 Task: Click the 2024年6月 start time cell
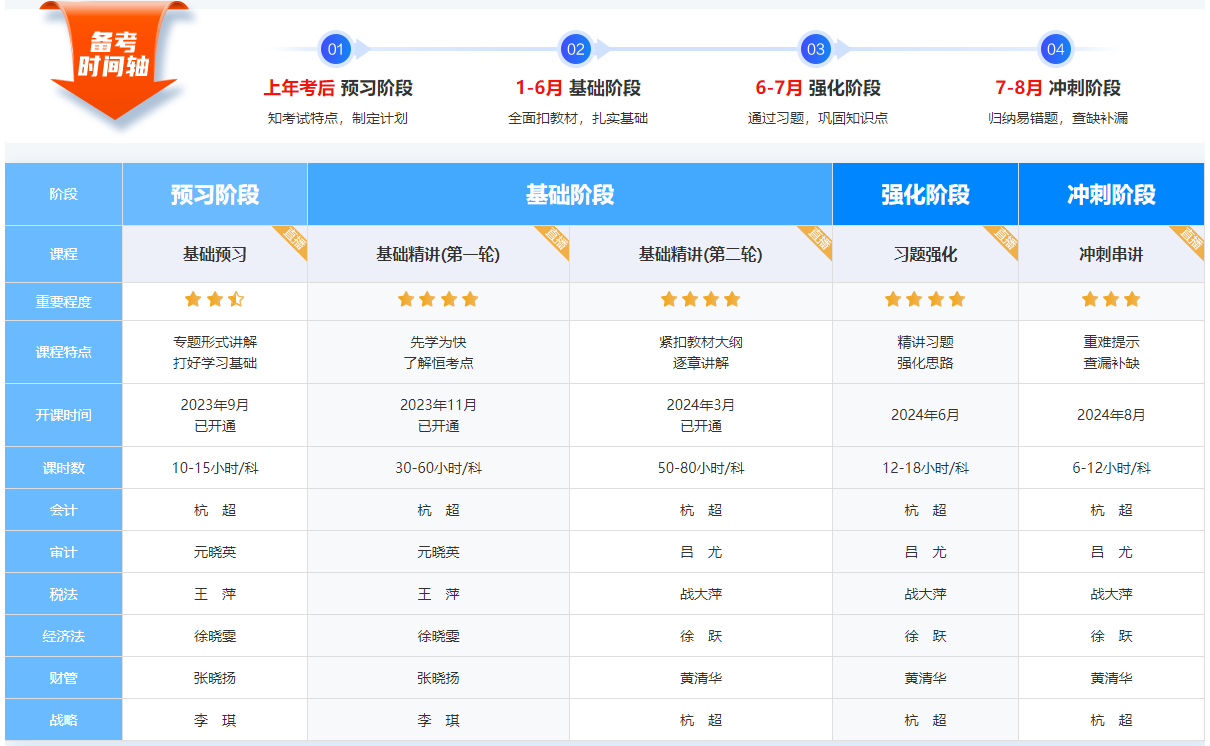(x=925, y=415)
